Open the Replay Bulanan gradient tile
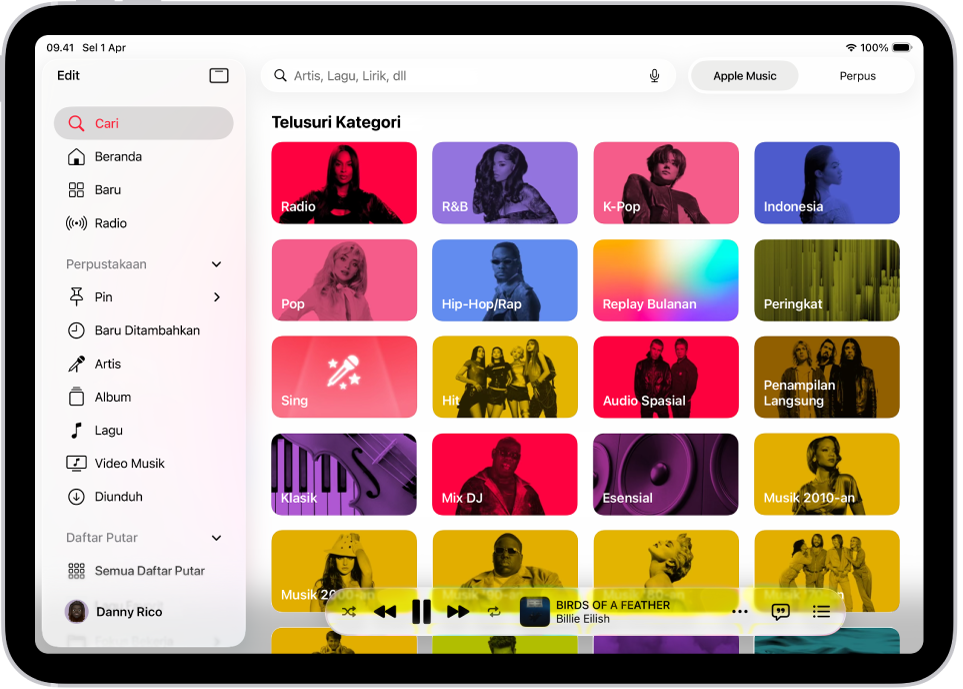The height and width of the screenshot is (689, 963). (665, 280)
